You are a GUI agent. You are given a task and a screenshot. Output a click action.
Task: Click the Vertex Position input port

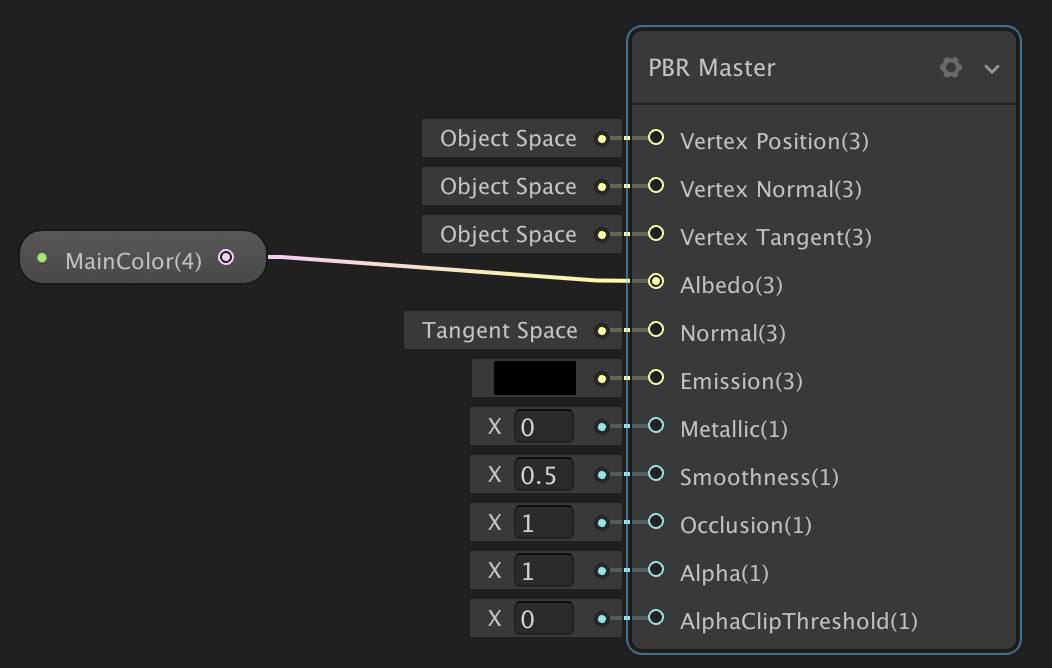pyautogui.click(x=656, y=138)
